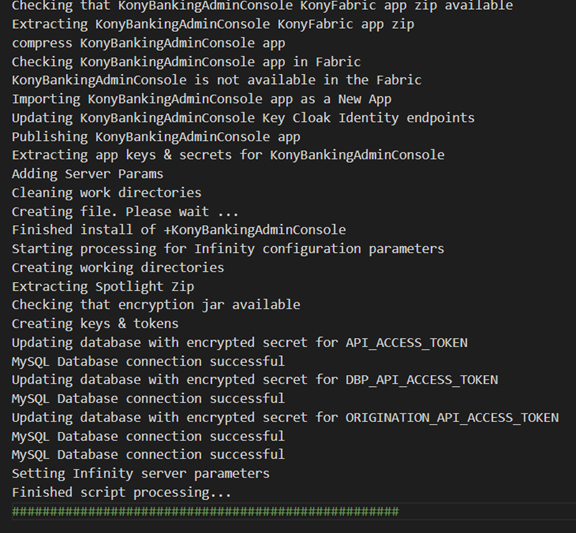Click the green hash separator line
This screenshot has height=533, width=576.
click(205, 511)
